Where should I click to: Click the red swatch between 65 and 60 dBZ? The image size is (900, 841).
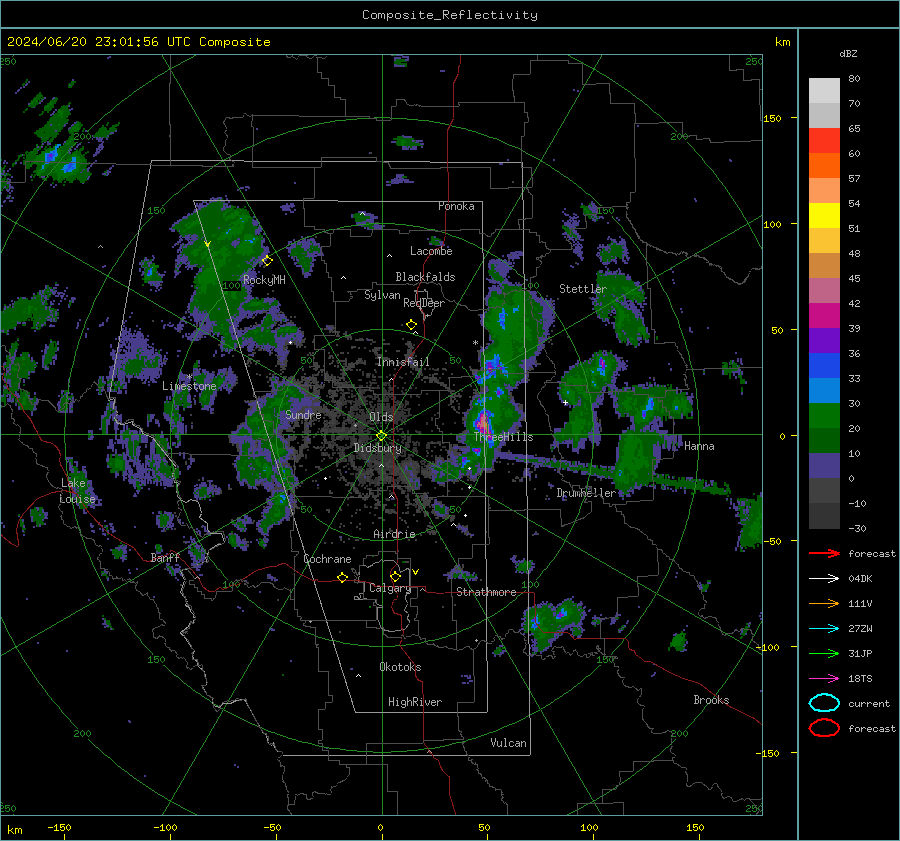824,141
